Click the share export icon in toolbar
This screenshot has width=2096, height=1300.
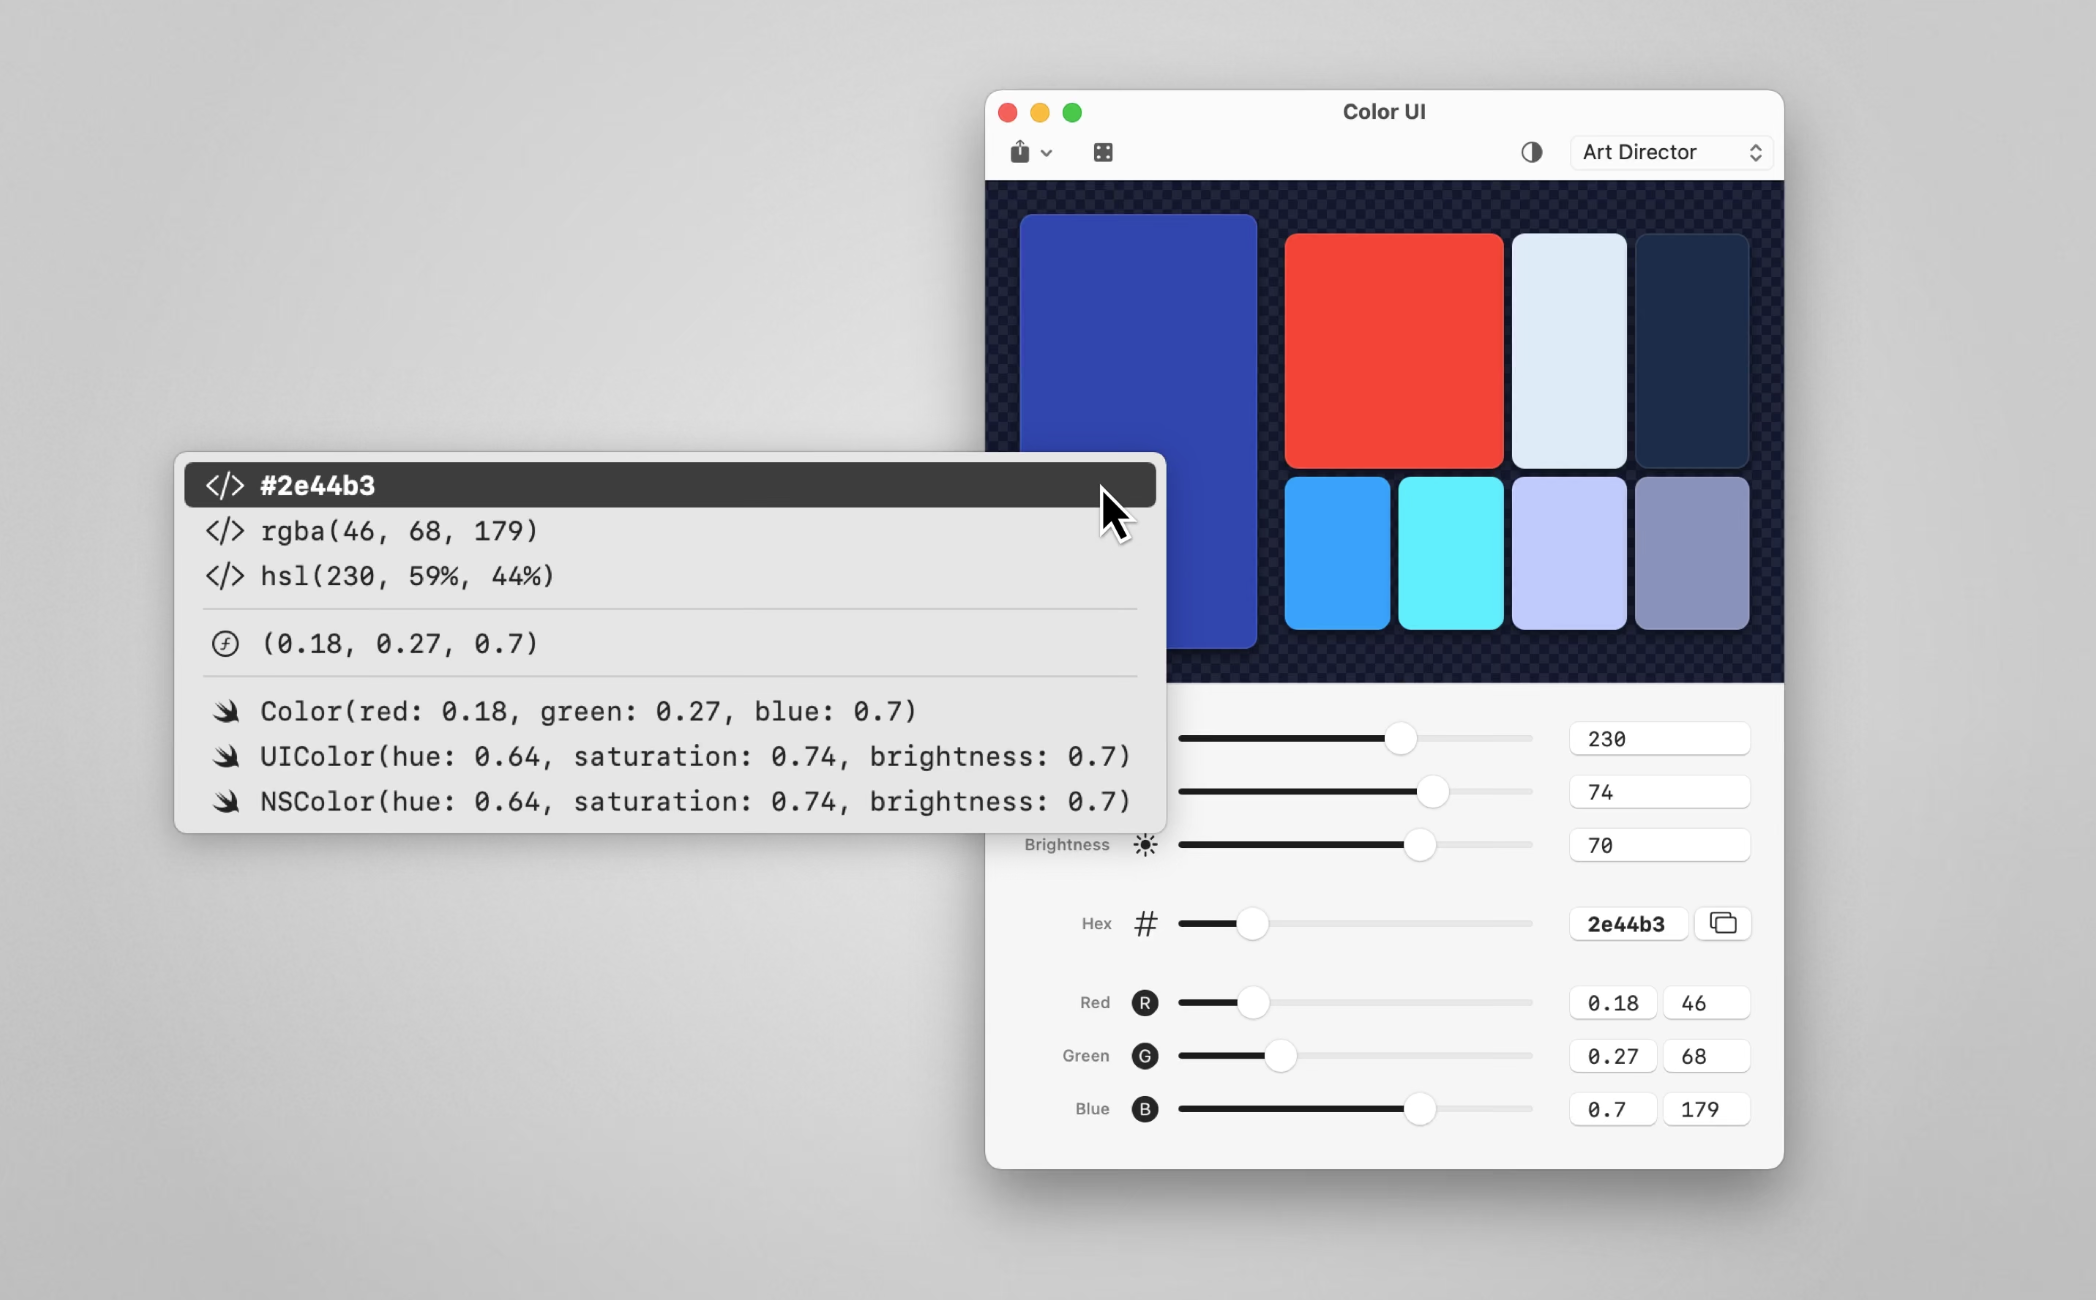pyautogui.click(x=1019, y=152)
